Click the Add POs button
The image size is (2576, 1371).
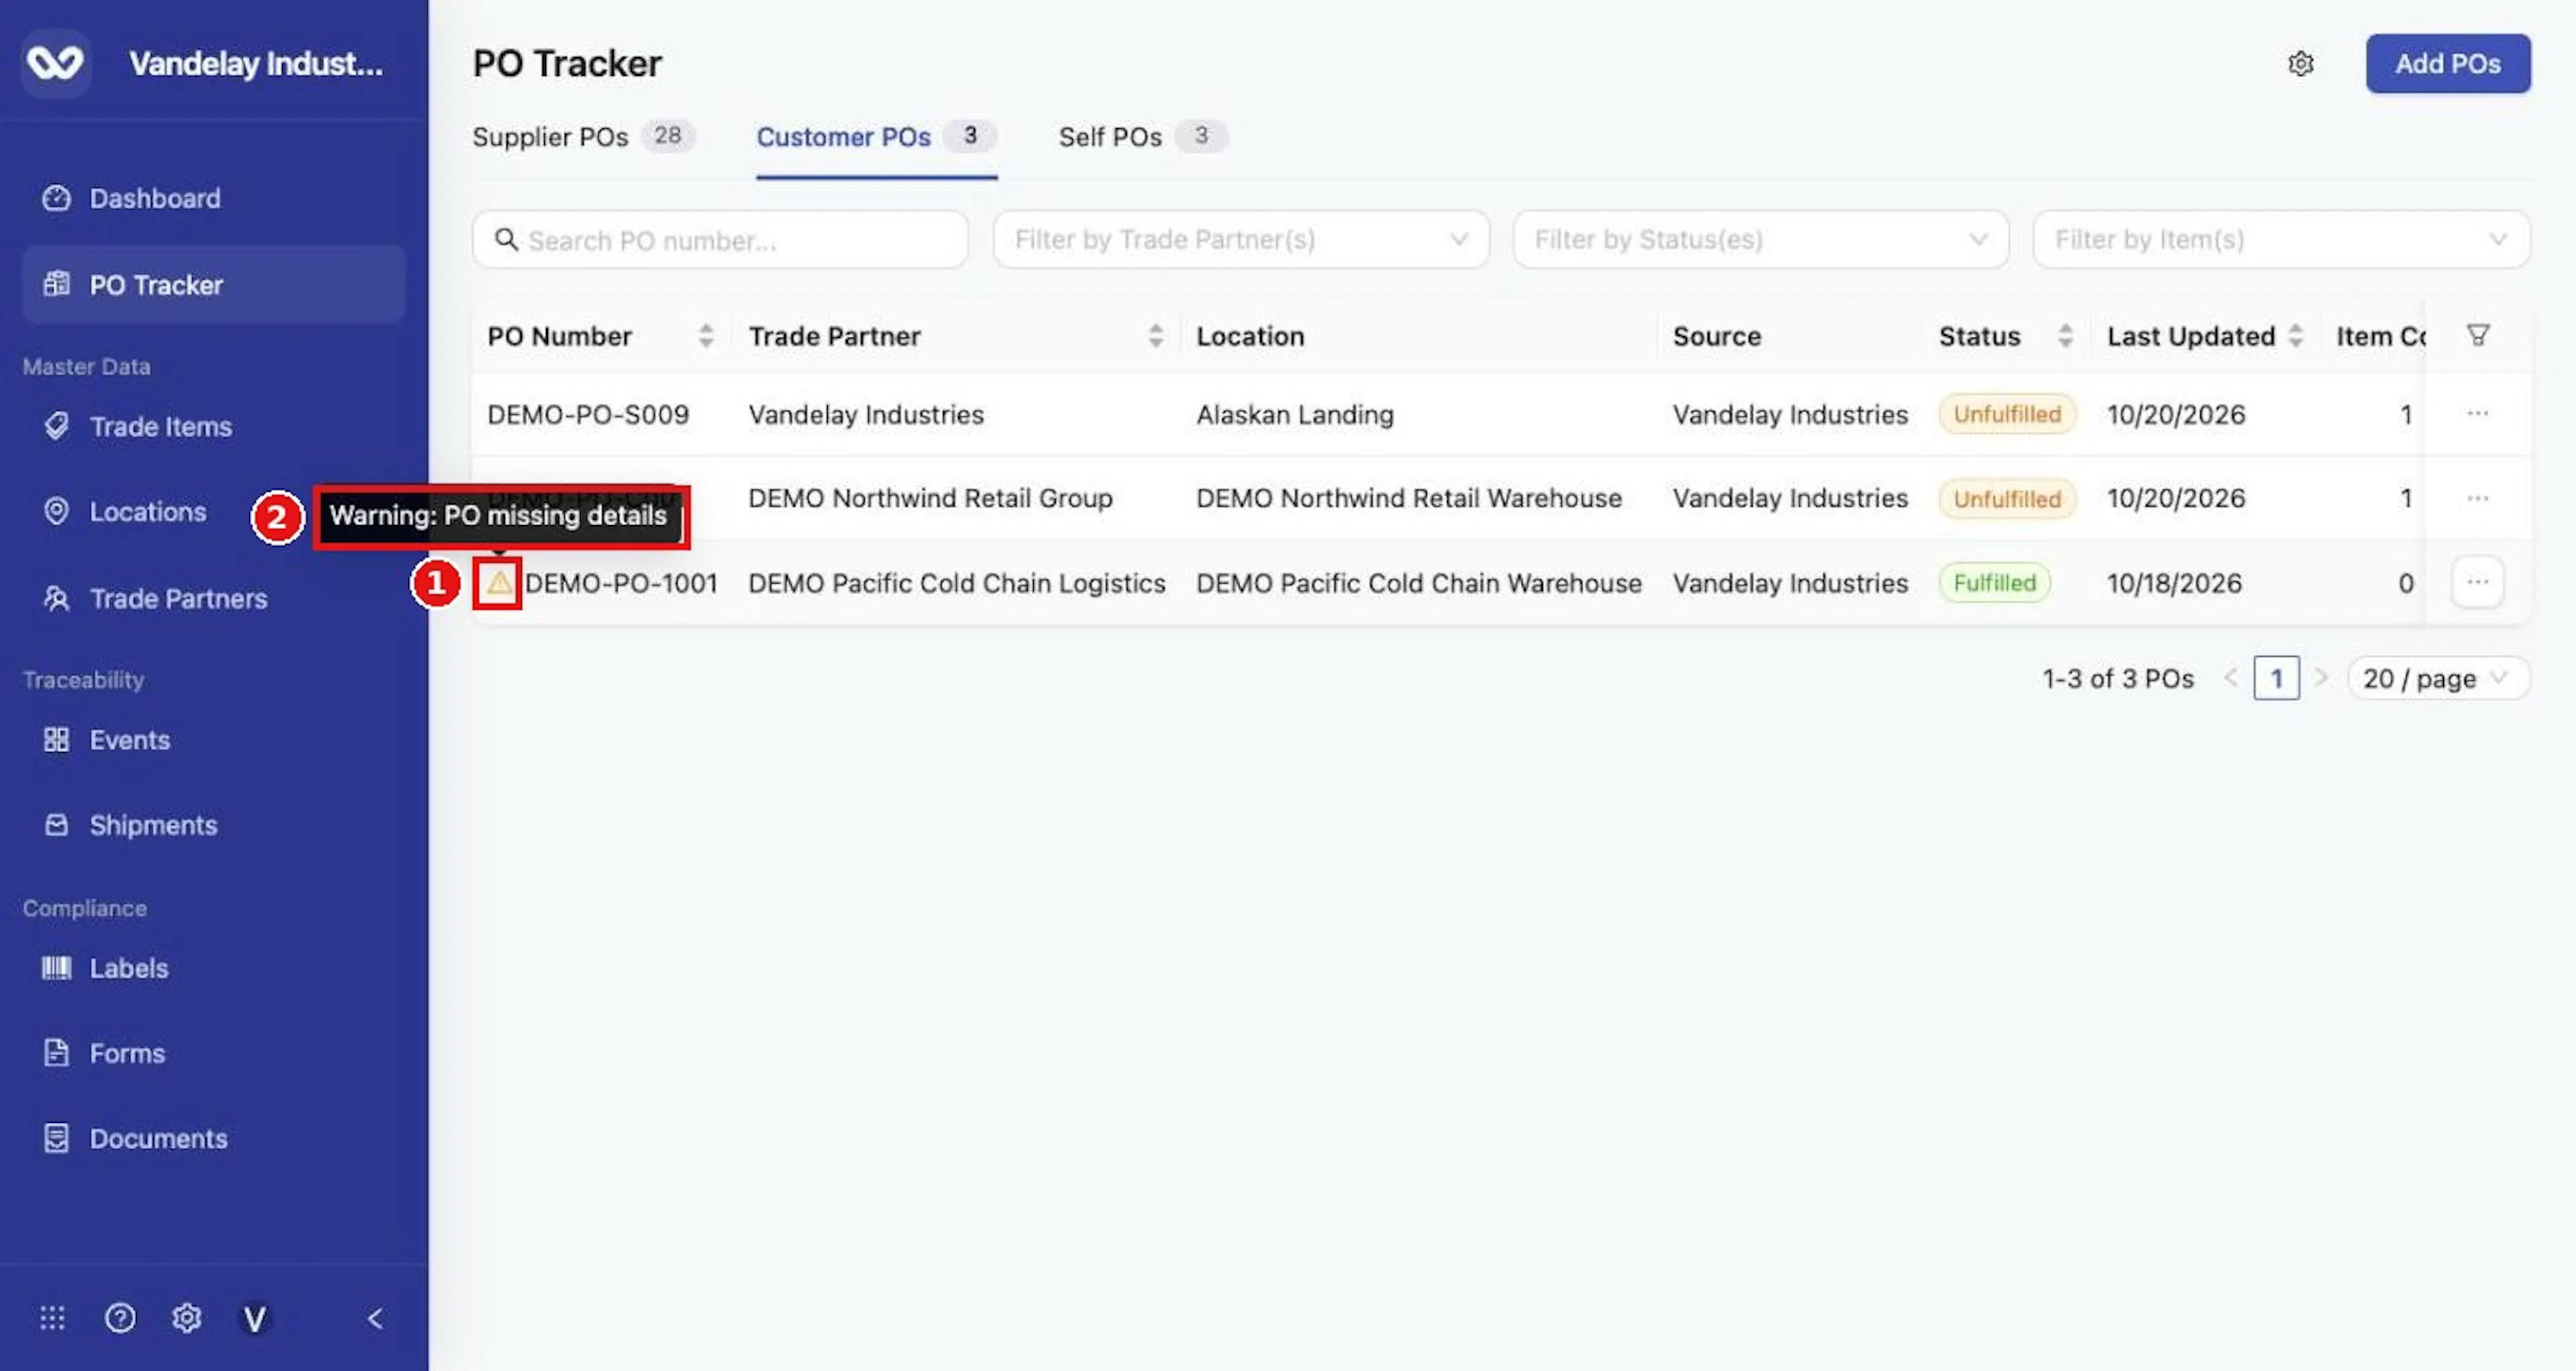(x=2447, y=64)
